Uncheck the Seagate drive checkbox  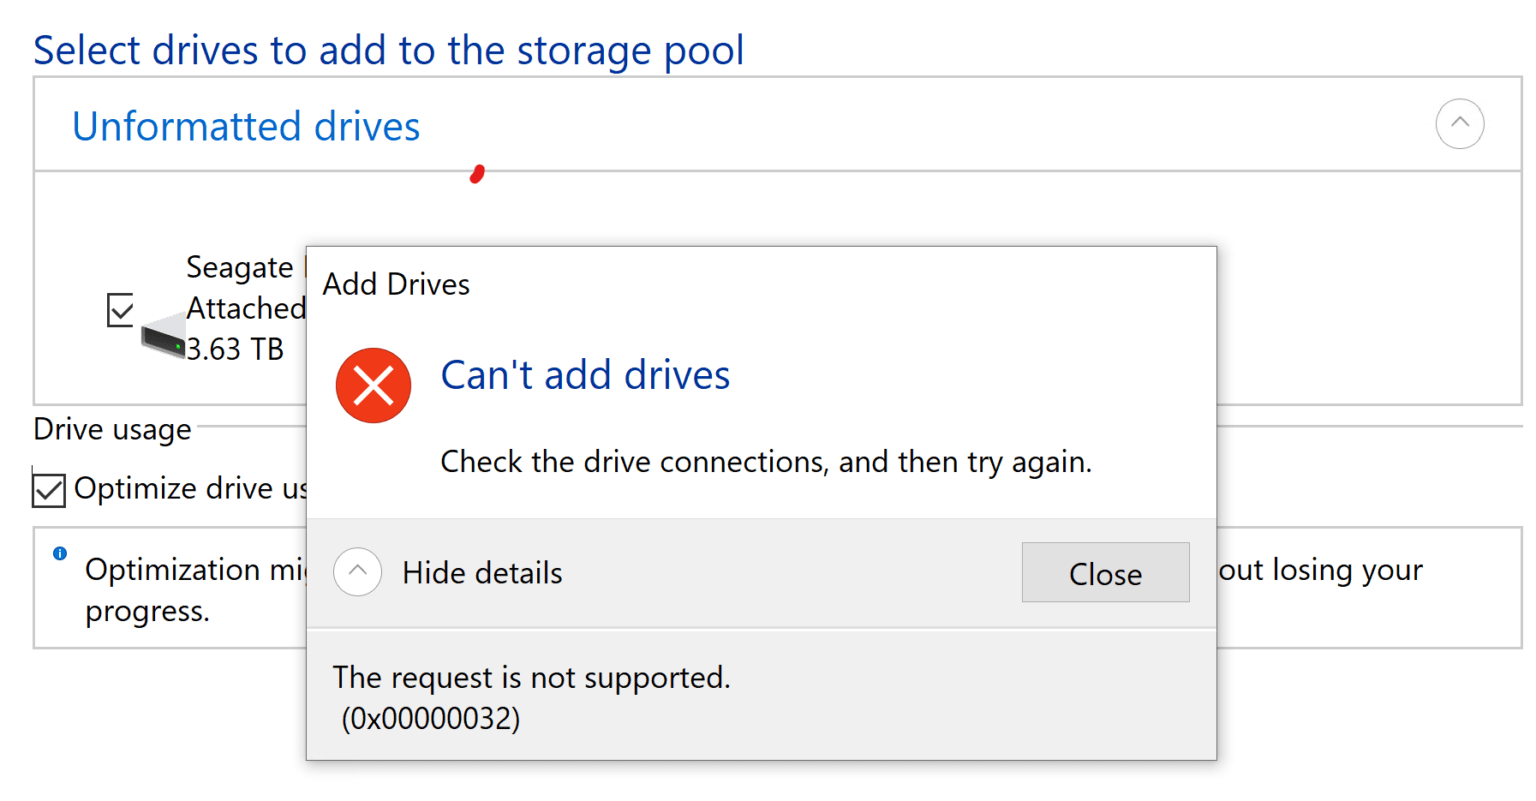[x=120, y=310]
